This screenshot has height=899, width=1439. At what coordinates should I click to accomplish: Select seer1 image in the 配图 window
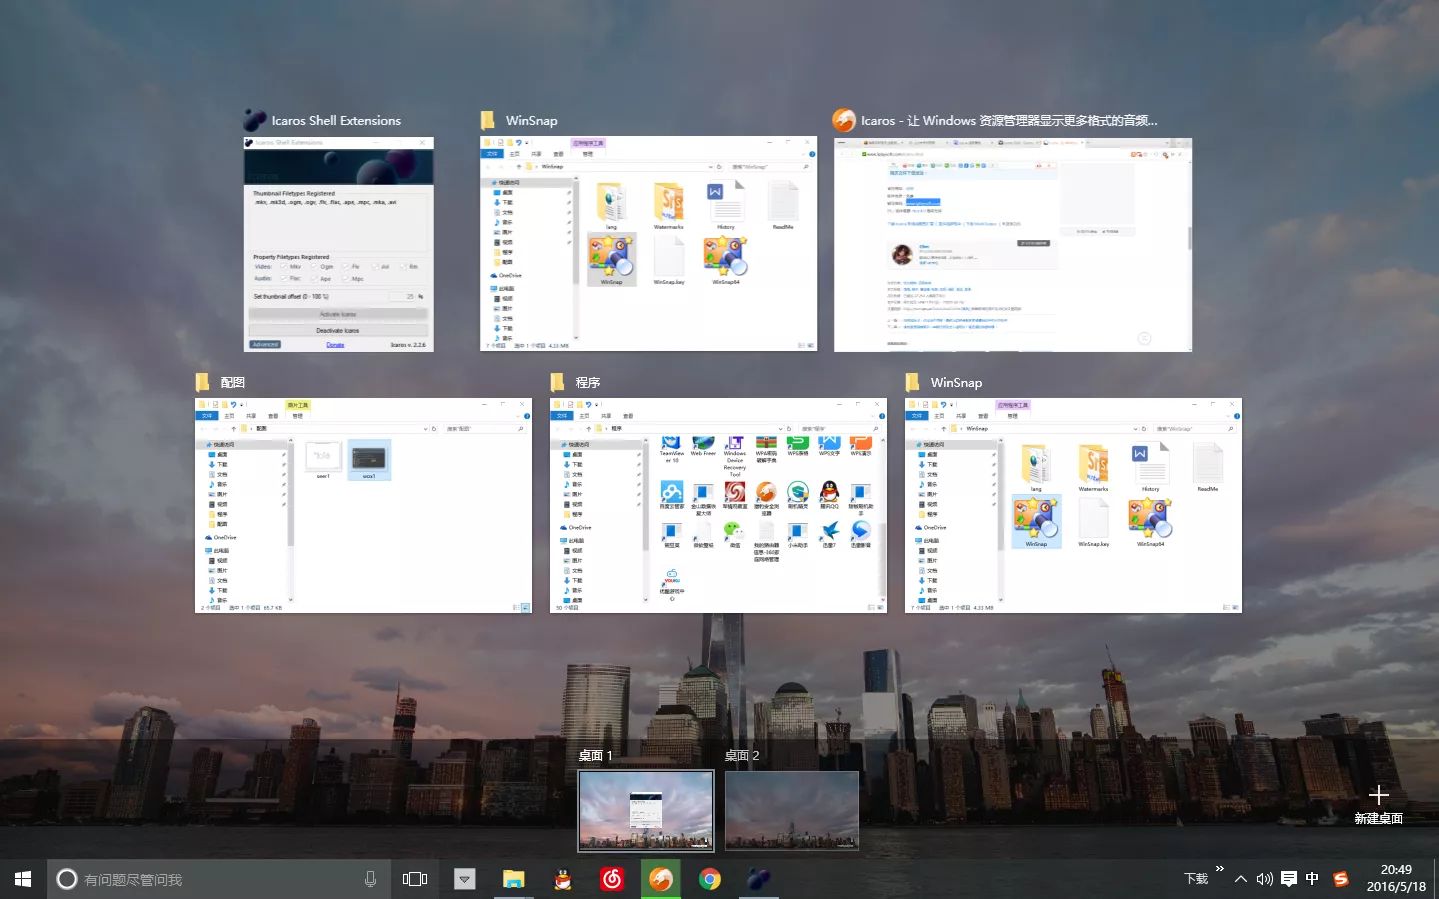tap(323, 460)
